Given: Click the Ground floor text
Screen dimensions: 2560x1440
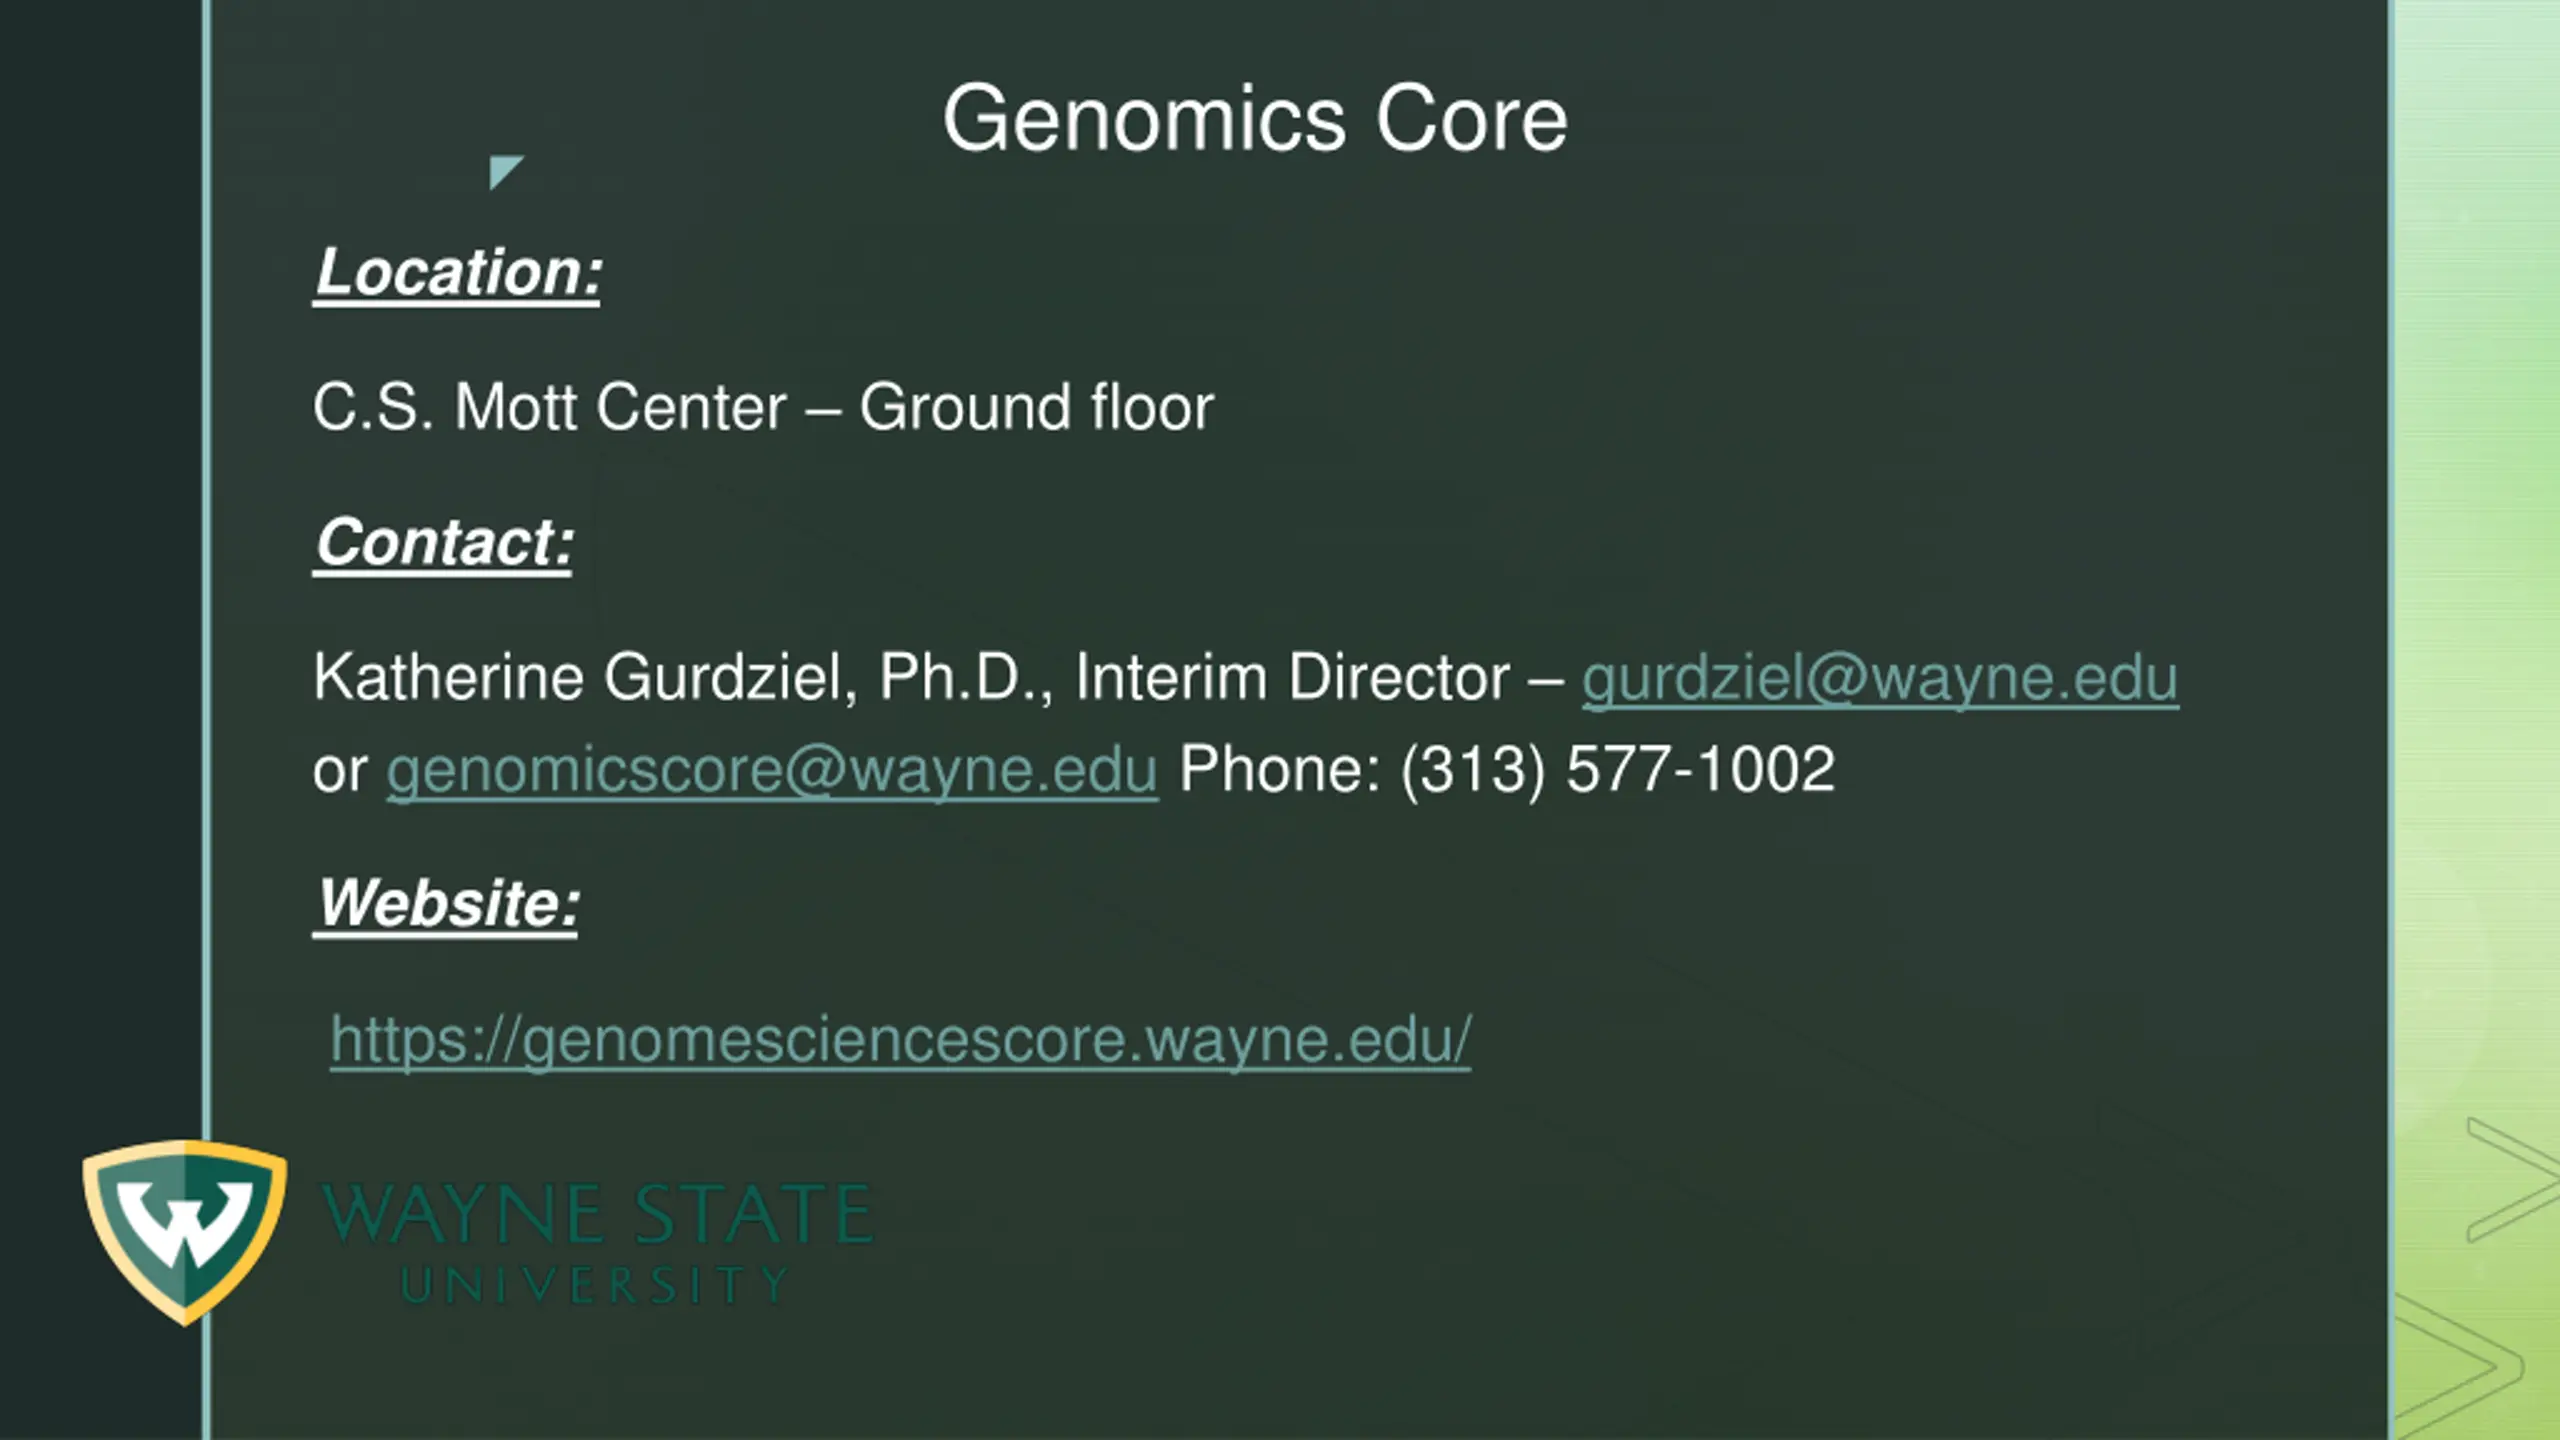Looking at the screenshot, I should [x=1036, y=408].
